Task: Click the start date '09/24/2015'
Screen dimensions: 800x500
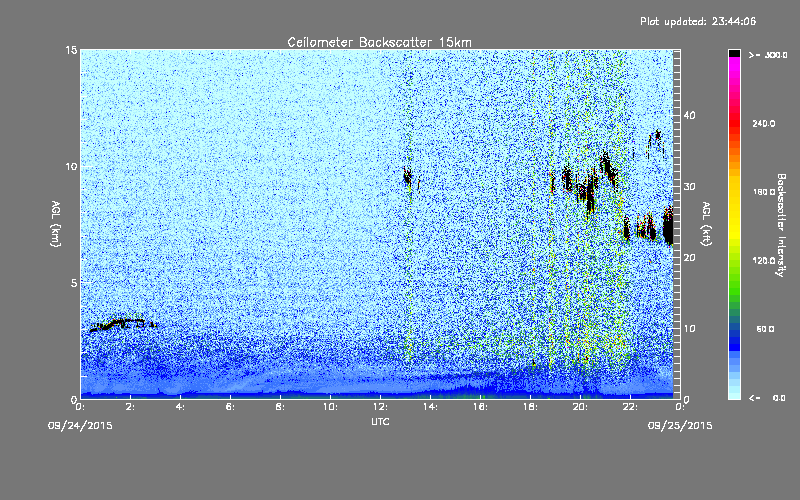Action: pyautogui.click(x=80, y=426)
